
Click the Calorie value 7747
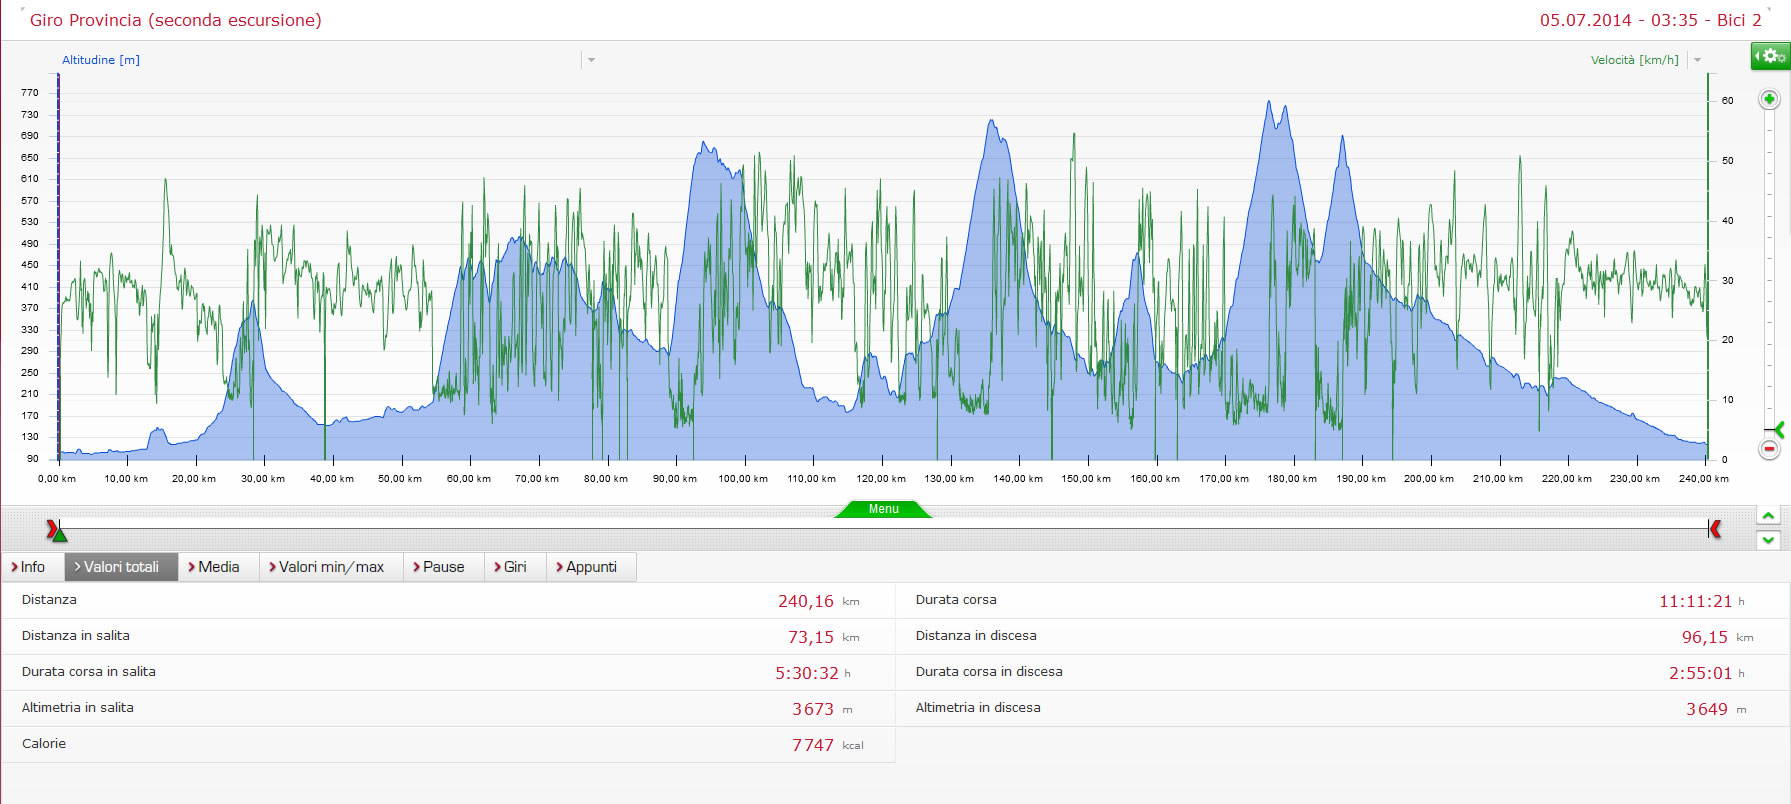pyautogui.click(x=813, y=745)
